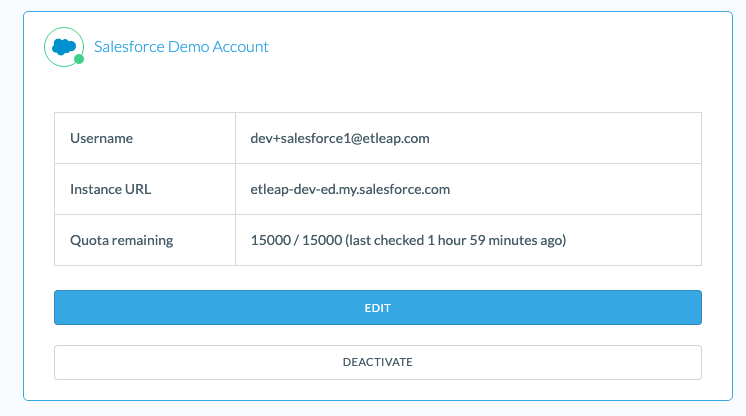Screen dimensions: 746x416
Task: Click the green connection status dot
Action: point(79,60)
